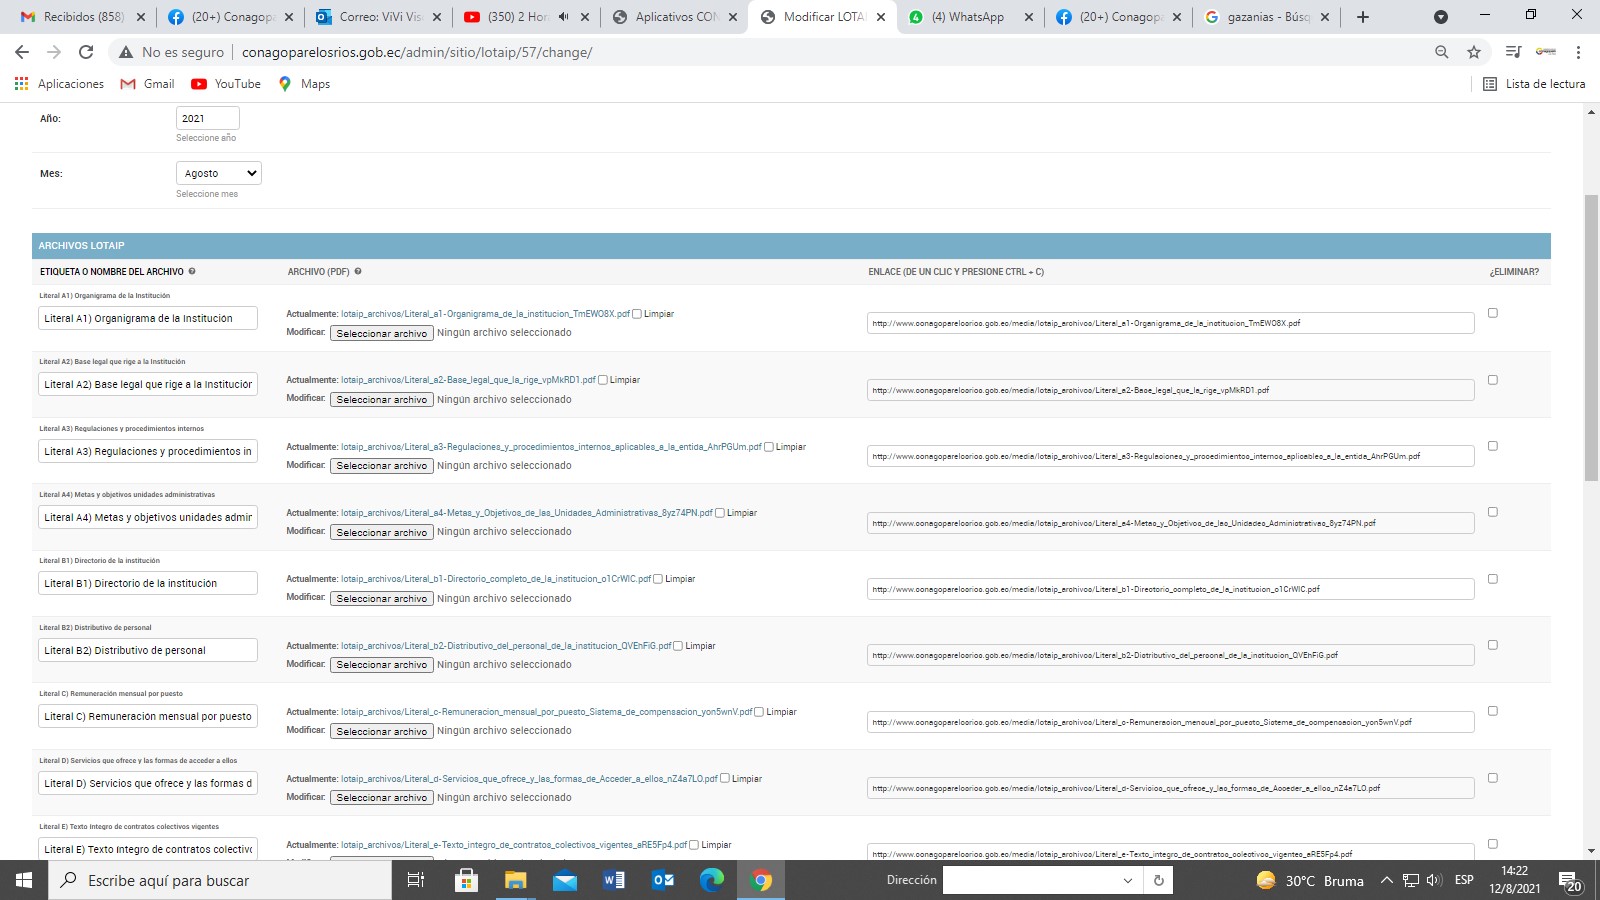Reload the current page

pos(86,52)
